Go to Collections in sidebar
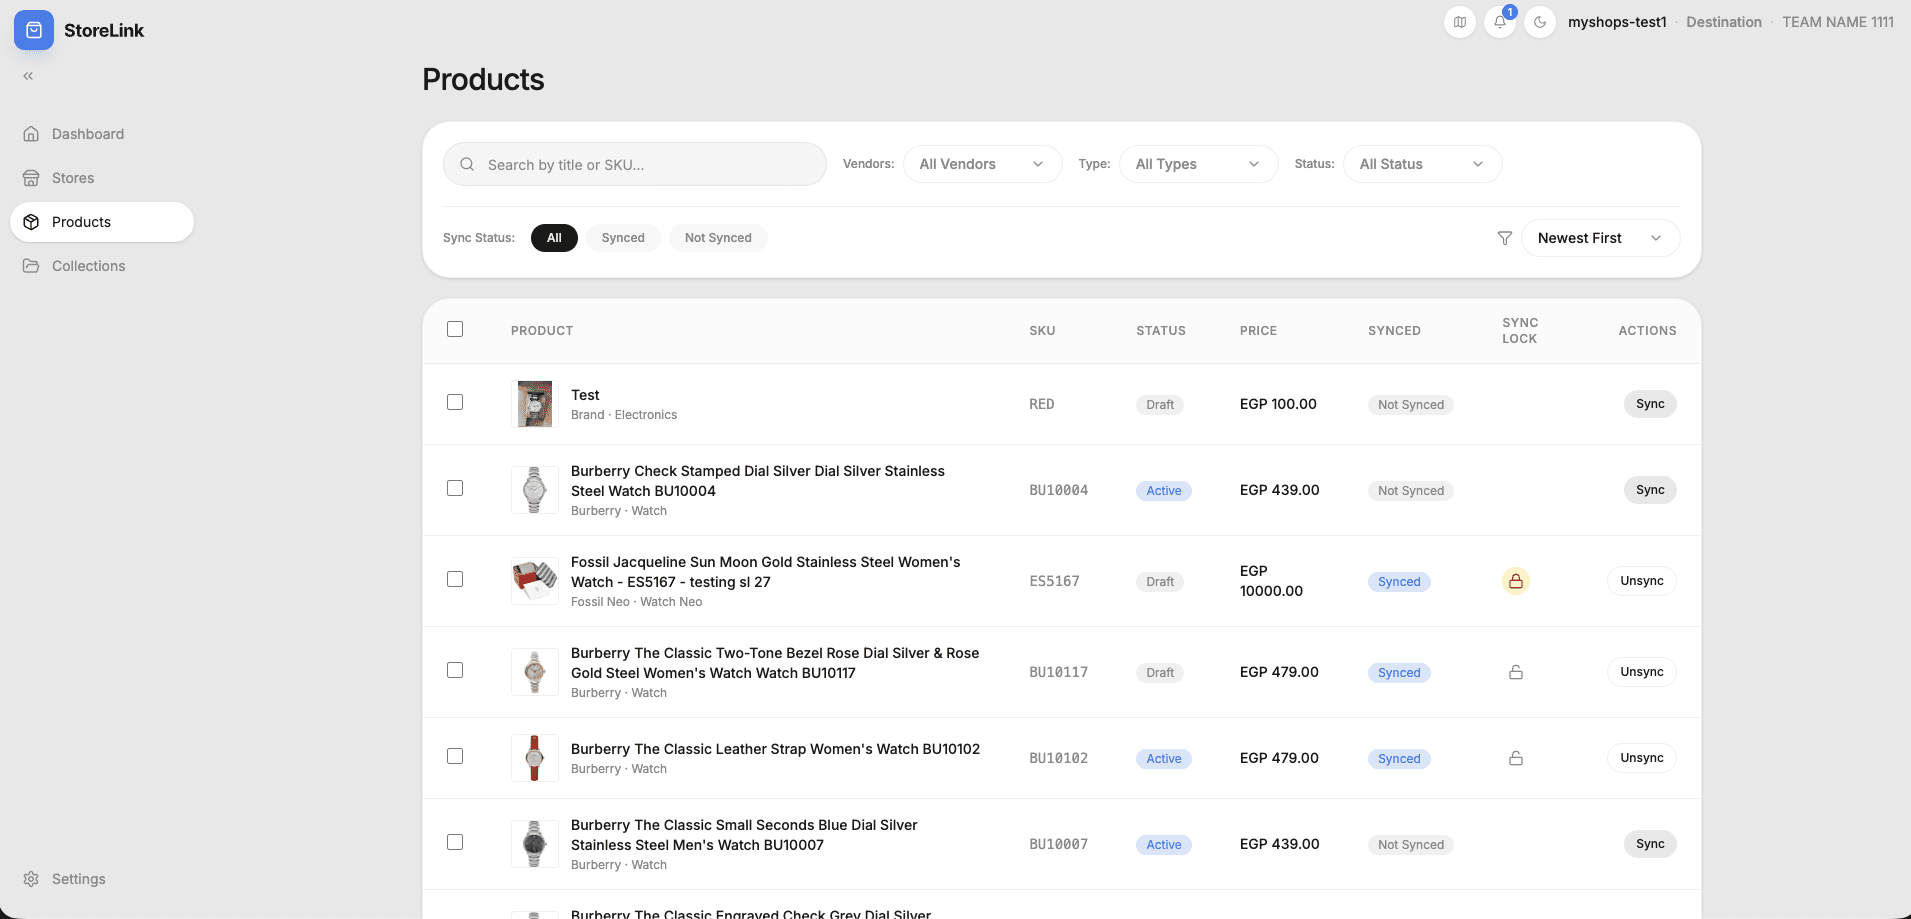The width and height of the screenshot is (1911, 919). click(102, 266)
